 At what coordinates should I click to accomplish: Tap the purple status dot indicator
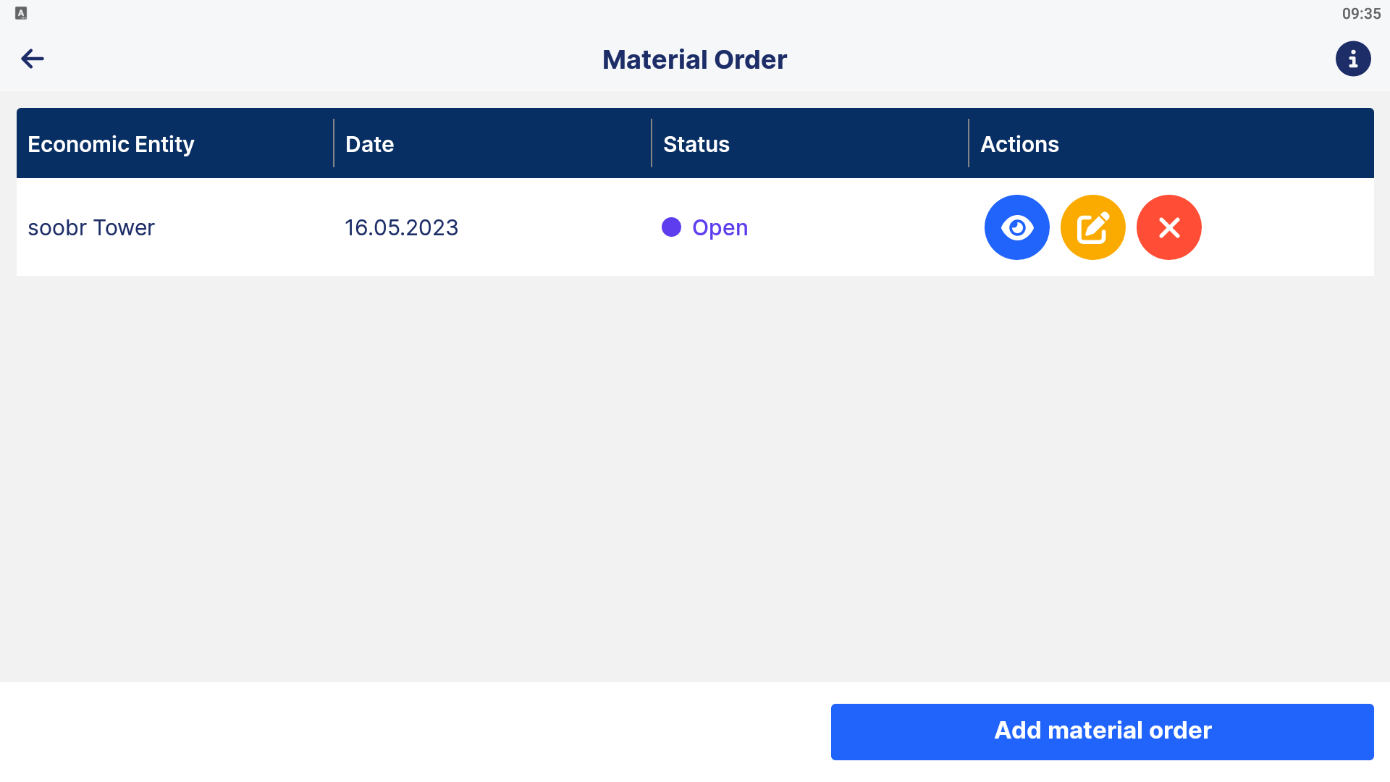pos(672,228)
